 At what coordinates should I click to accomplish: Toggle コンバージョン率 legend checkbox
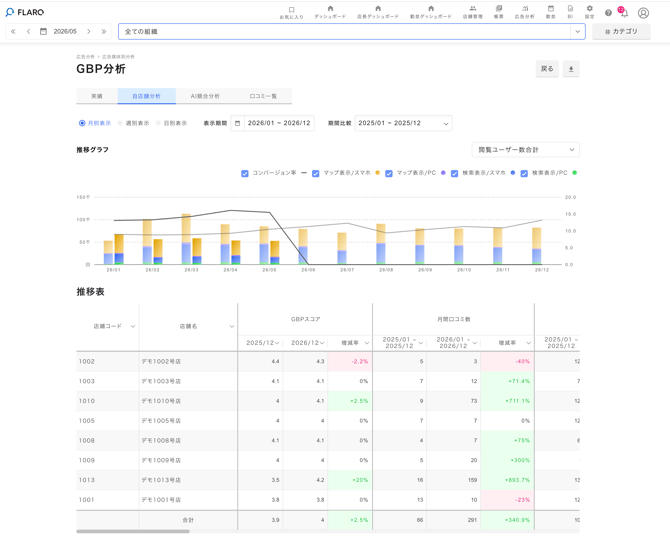[x=245, y=173]
